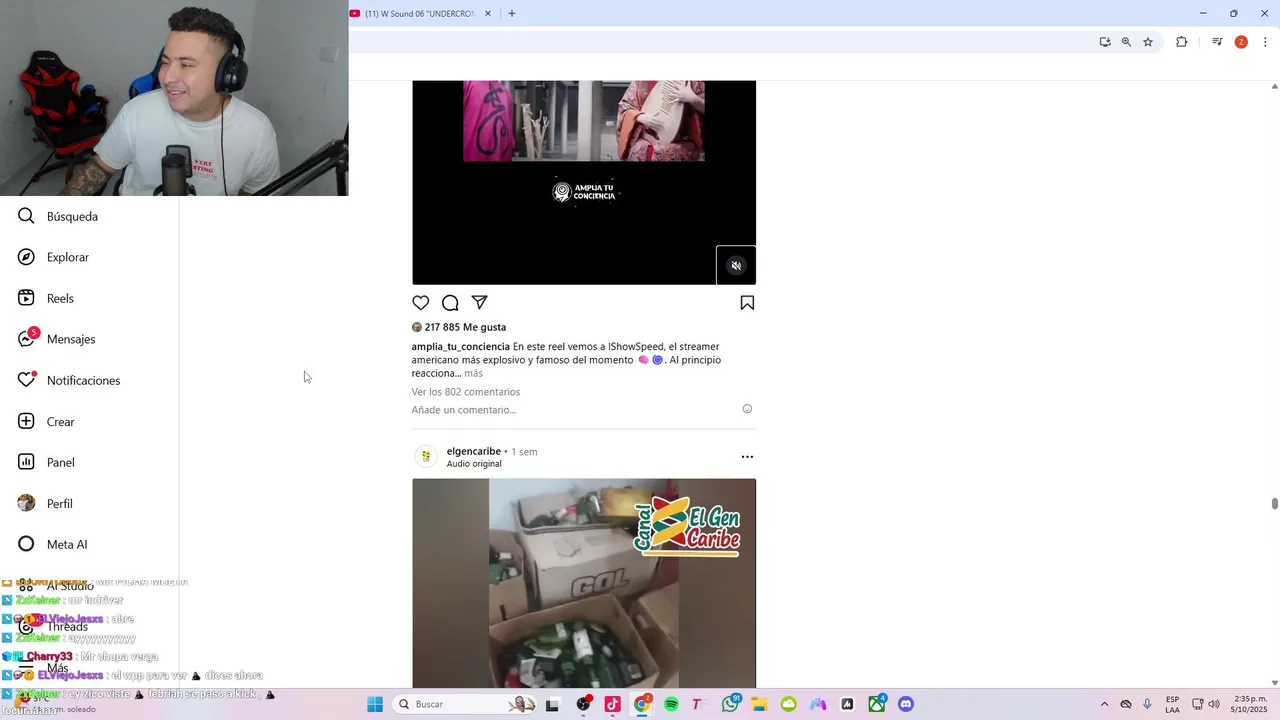Open Chrome from the taskbar
Screen dimensions: 1280x720
coord(642,704)
